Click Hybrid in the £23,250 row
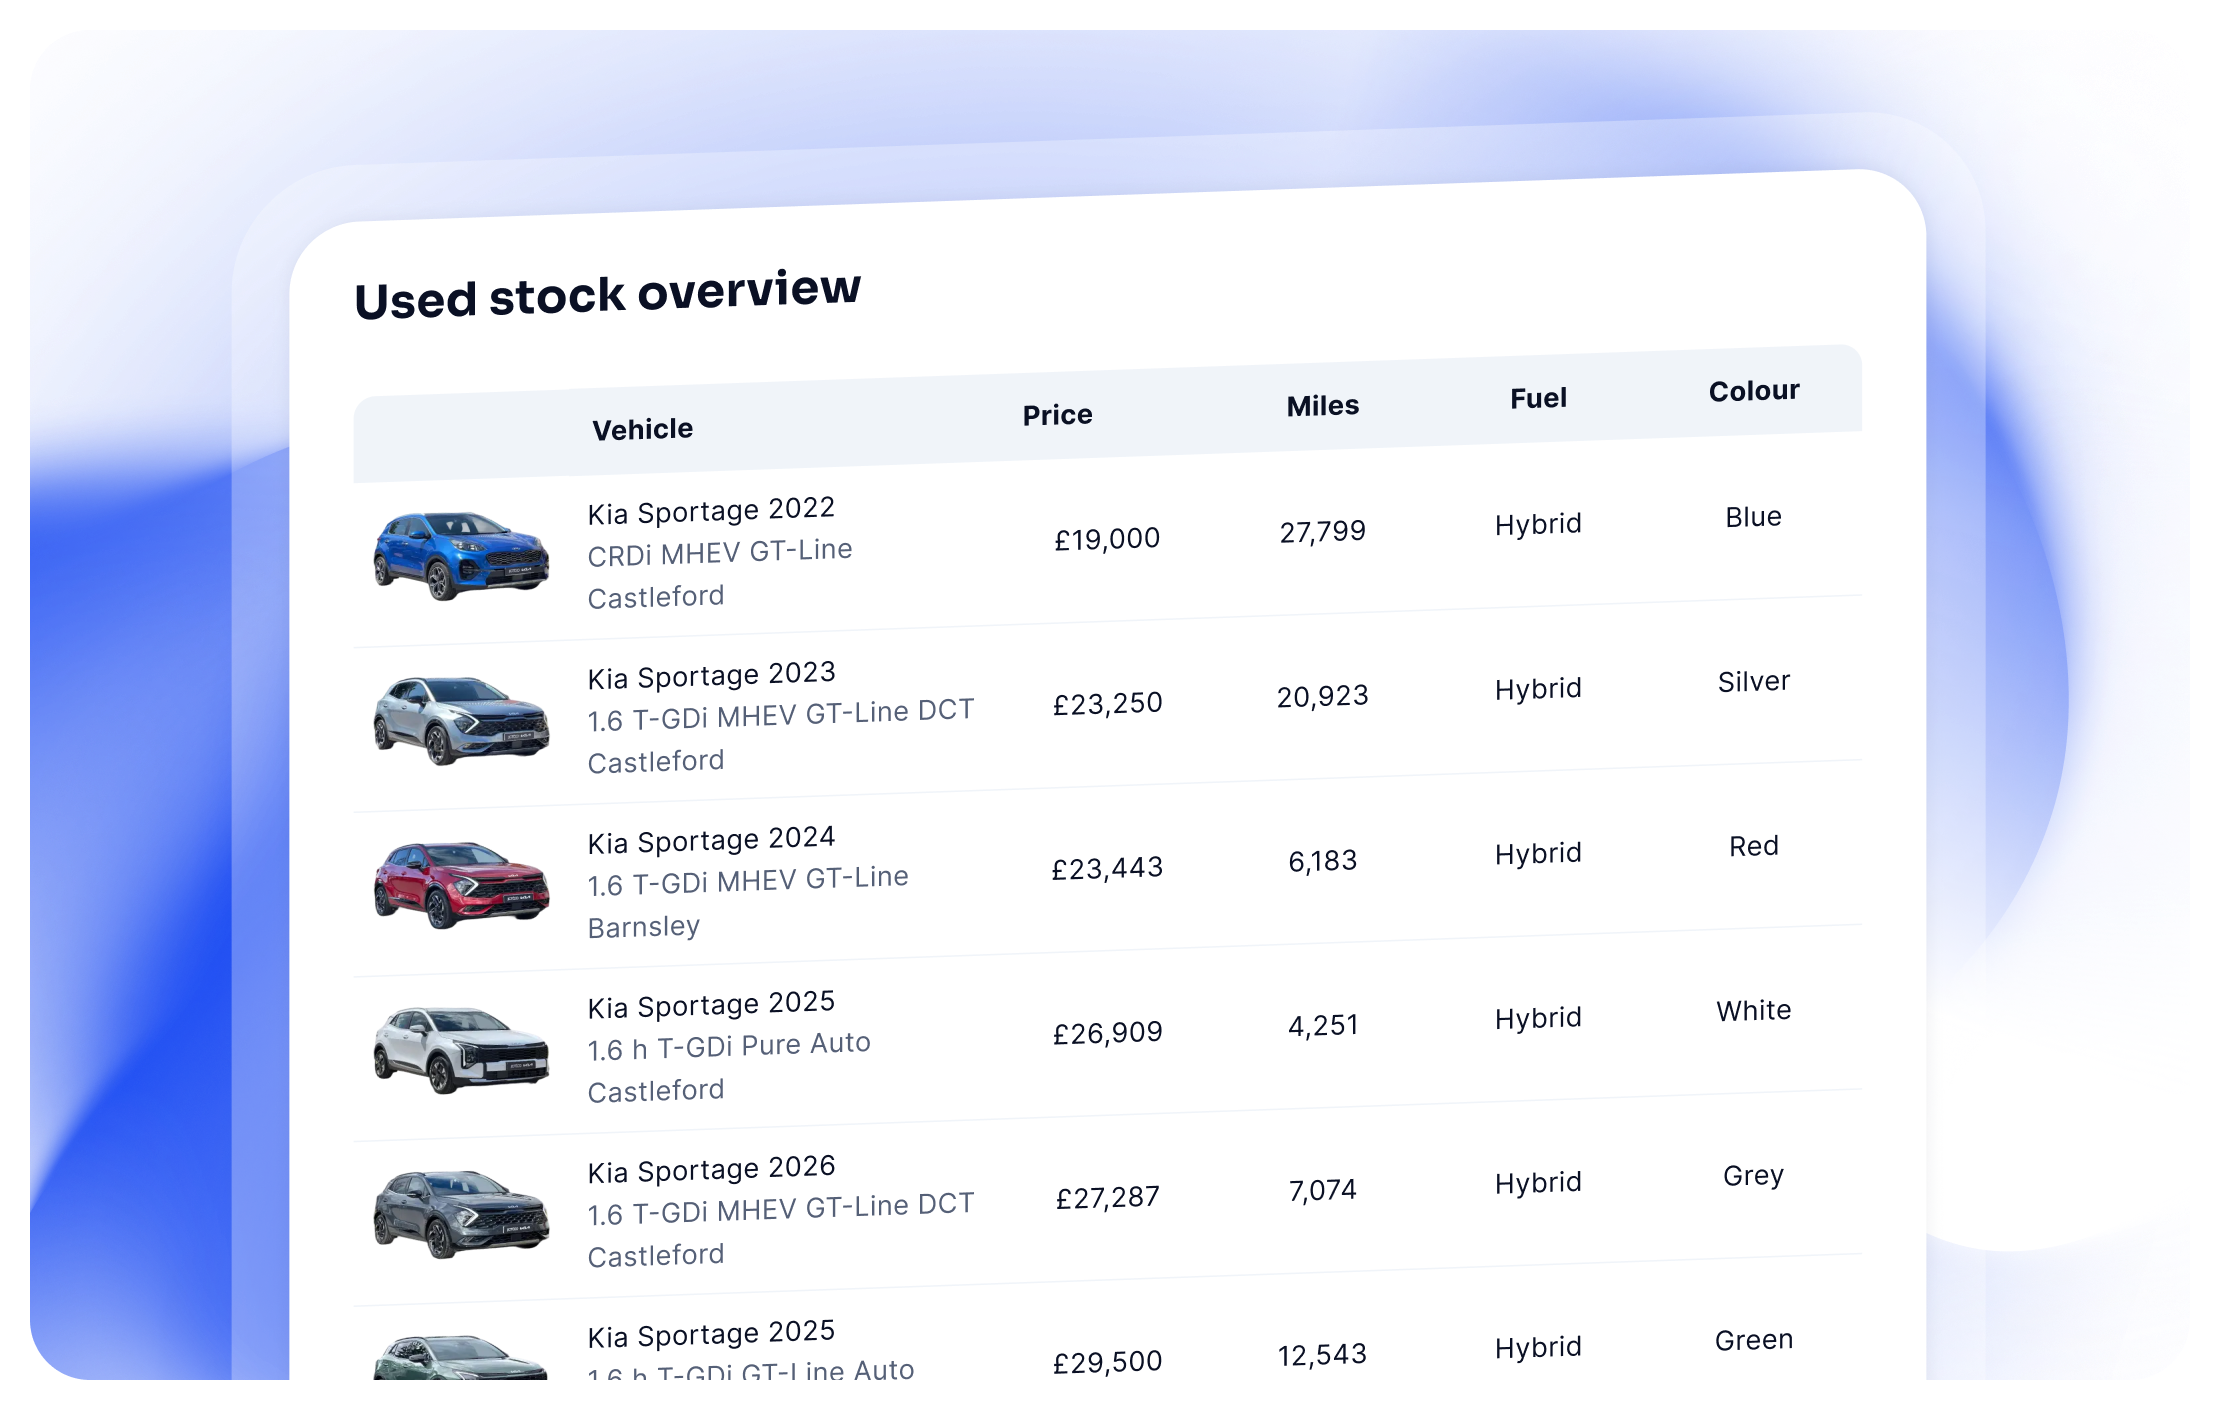Screen dimensions: 2220x1410 (x=1538, y=689)
